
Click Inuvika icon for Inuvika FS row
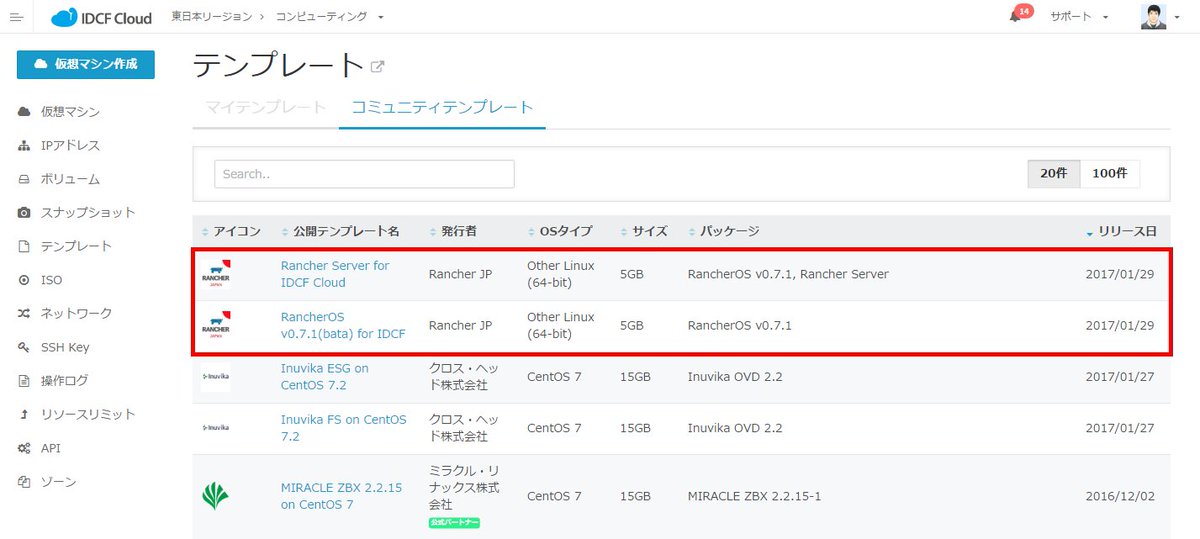[216, 428]
